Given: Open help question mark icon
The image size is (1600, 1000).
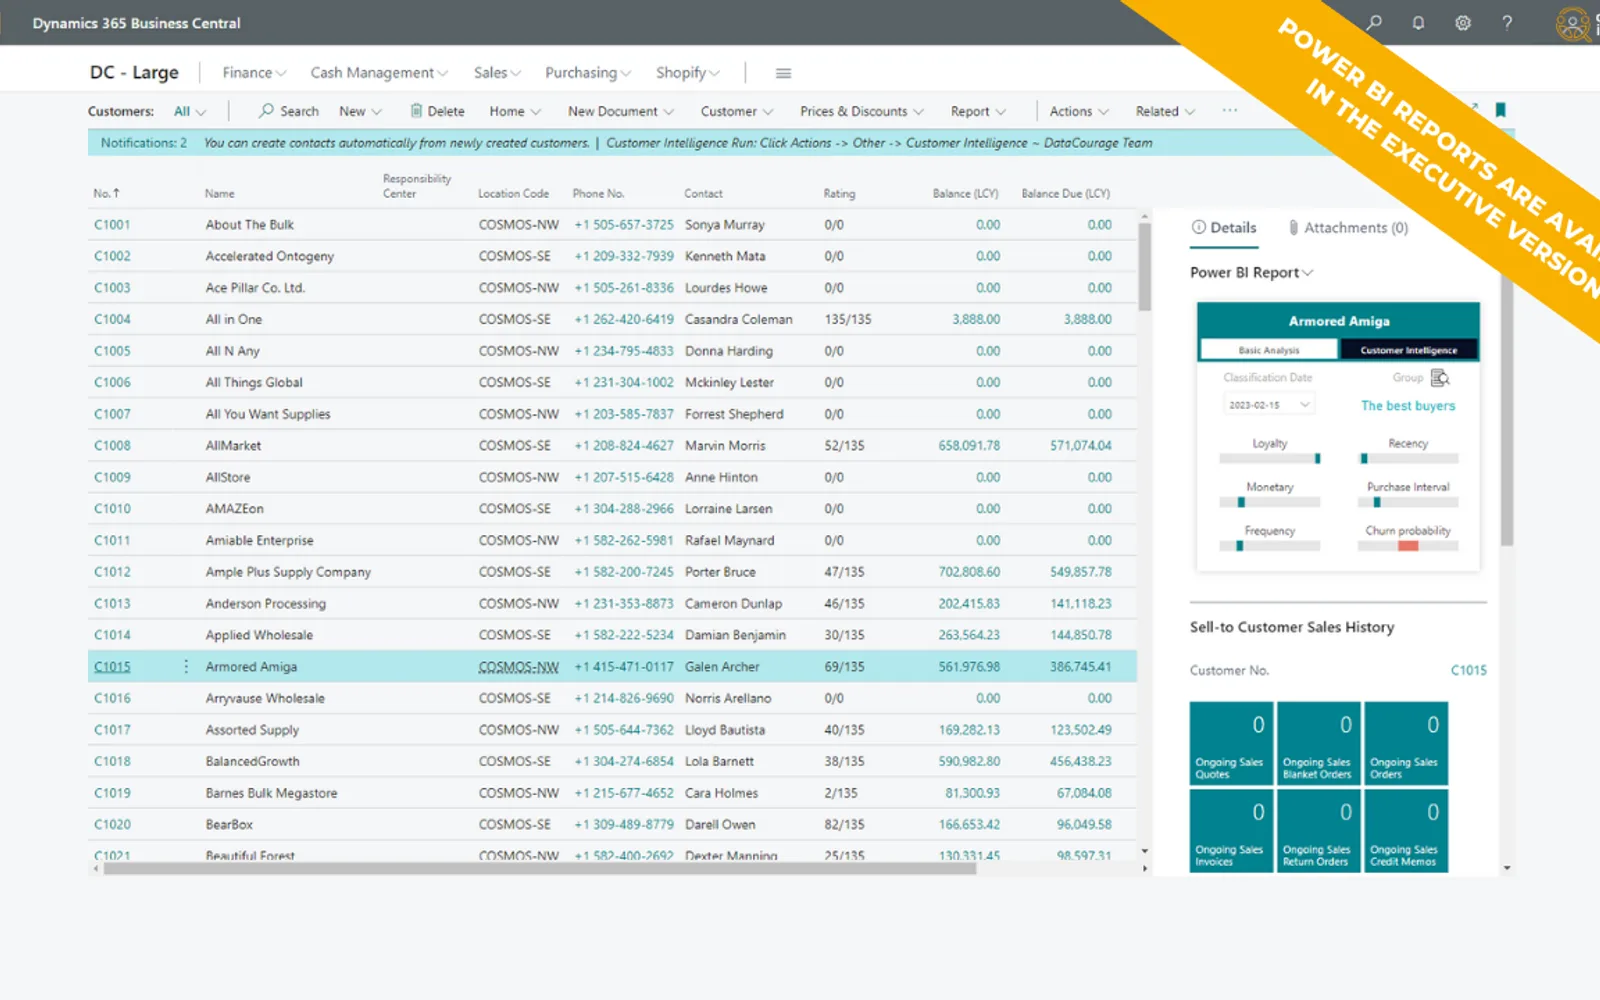Looking at the screenshot, I should click(x=1507, y=22).
